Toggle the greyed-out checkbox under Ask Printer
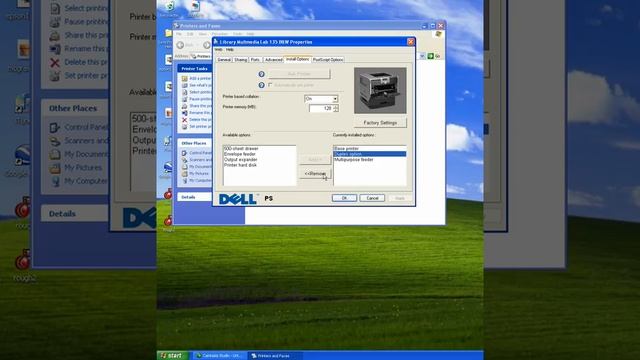This screenshot has height=360, width=640. click(270, 85)
